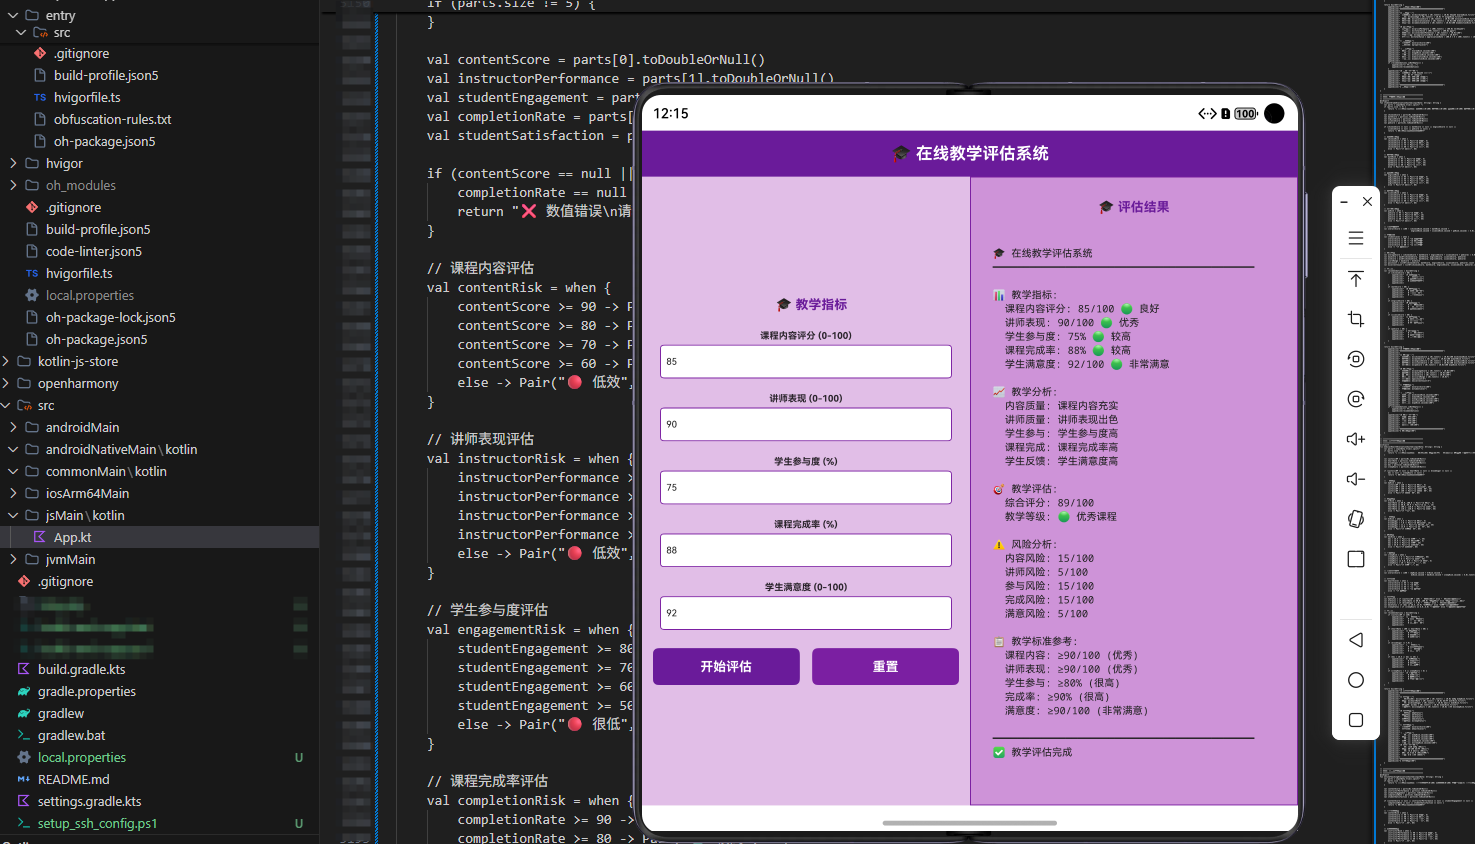Click the 学生参与度 input field with 75
1475x844 pixels.
(x=806, y=487)
